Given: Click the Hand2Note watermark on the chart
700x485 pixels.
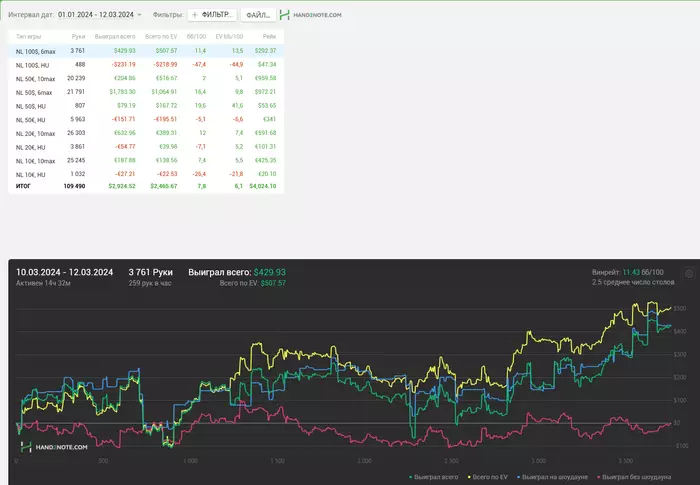Looking at the screenshot, I should tap(54, 447).
